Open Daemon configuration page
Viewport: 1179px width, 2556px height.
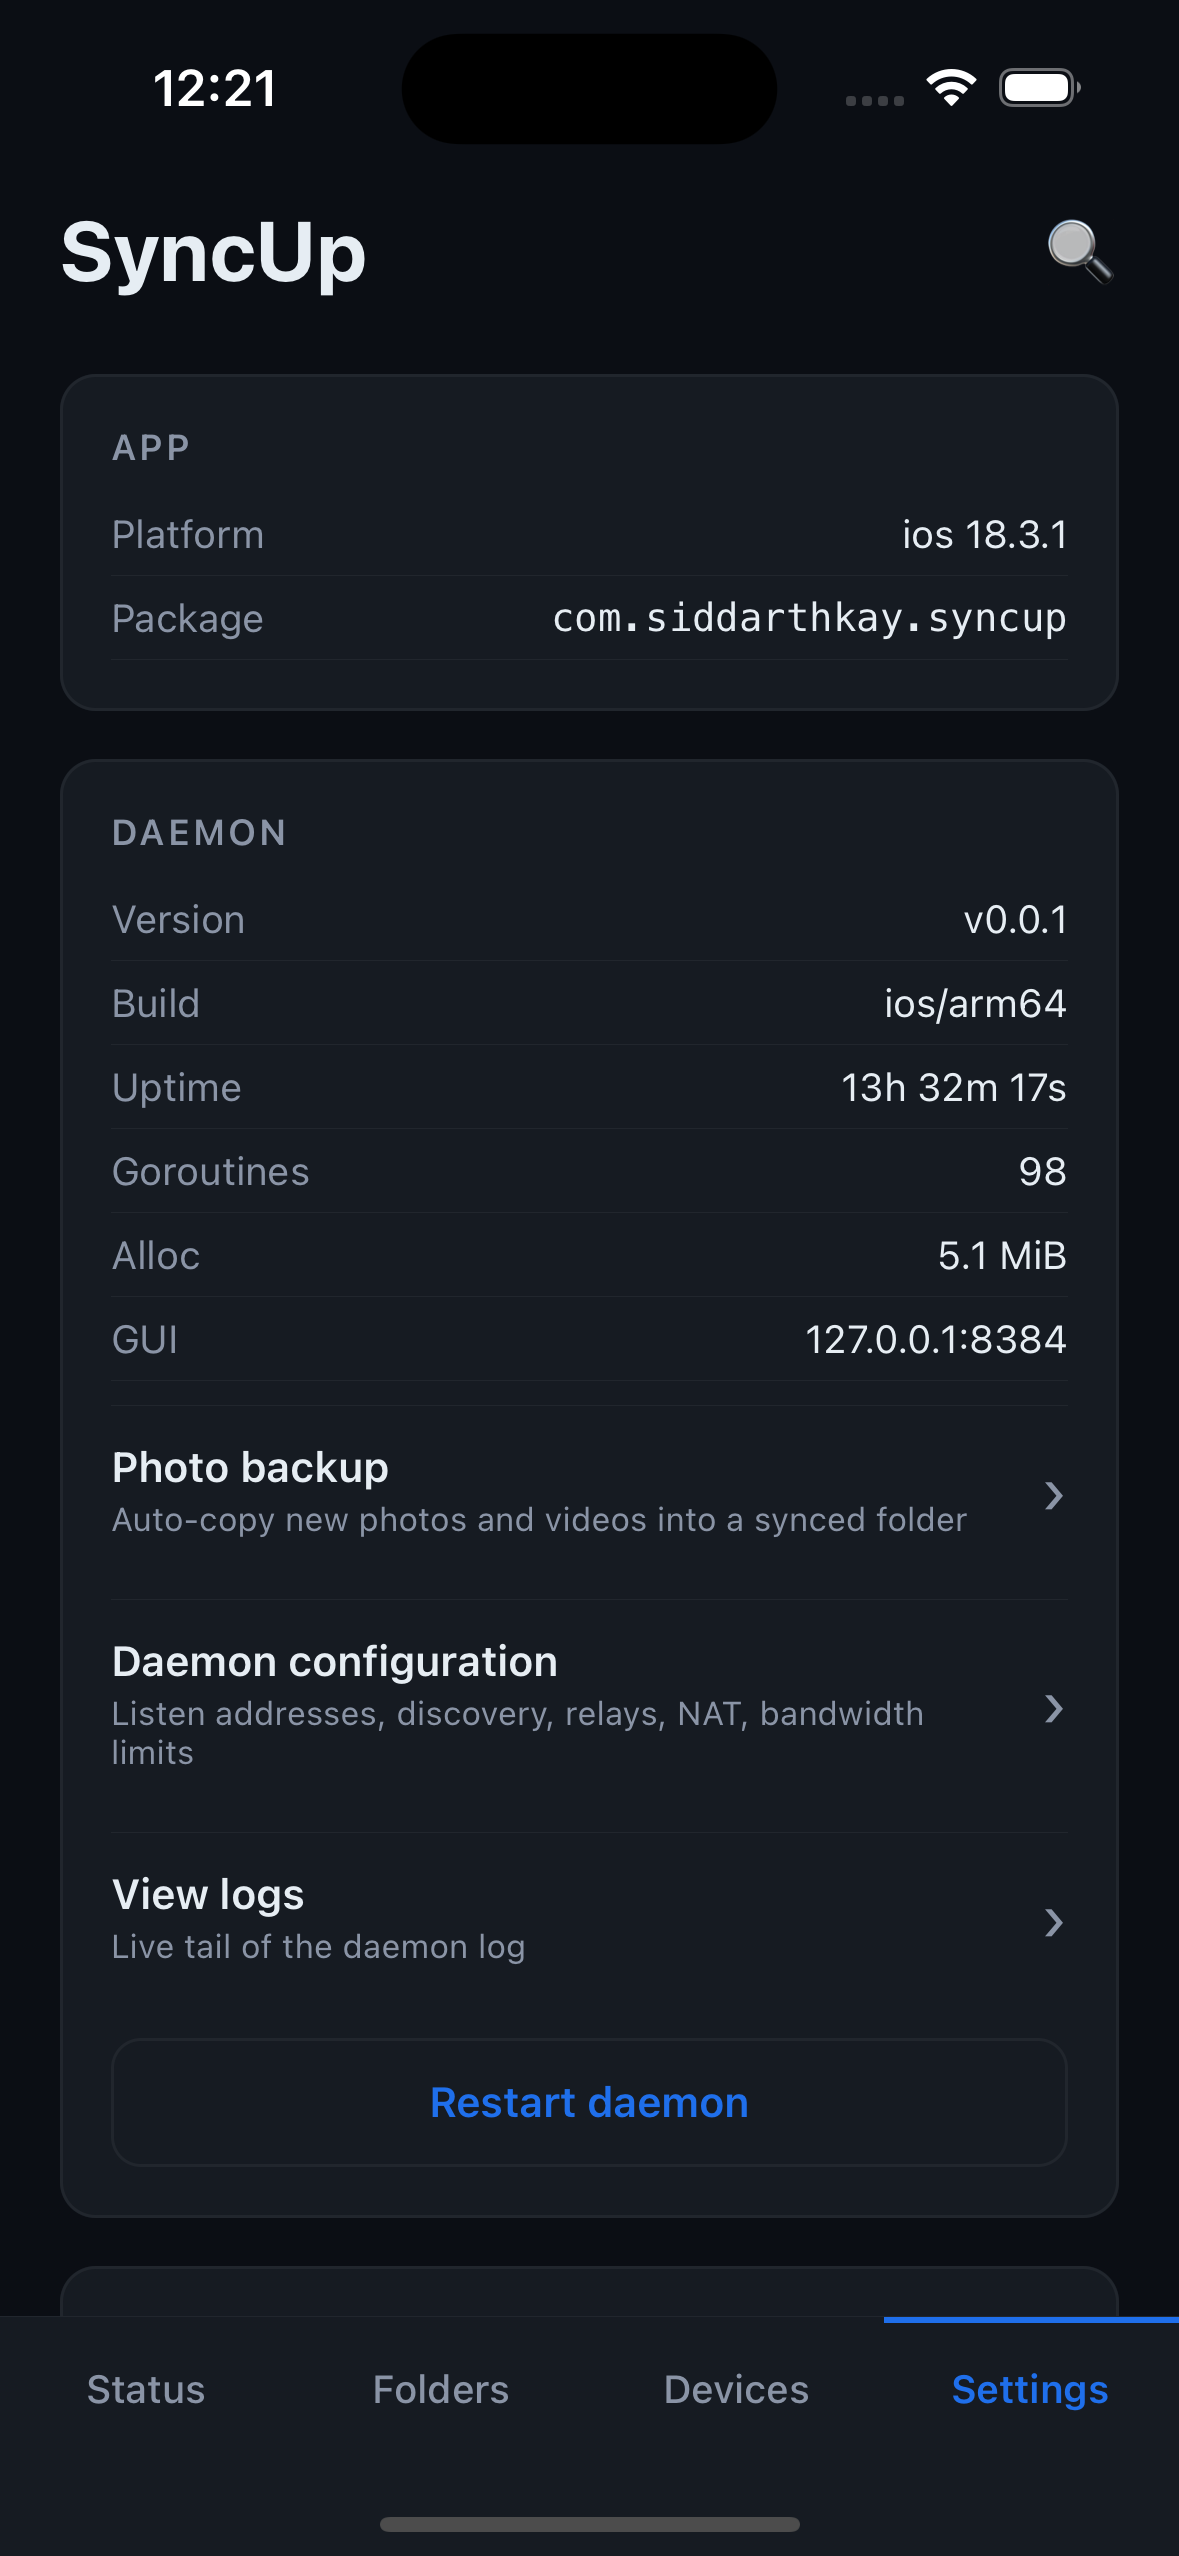520,1705
